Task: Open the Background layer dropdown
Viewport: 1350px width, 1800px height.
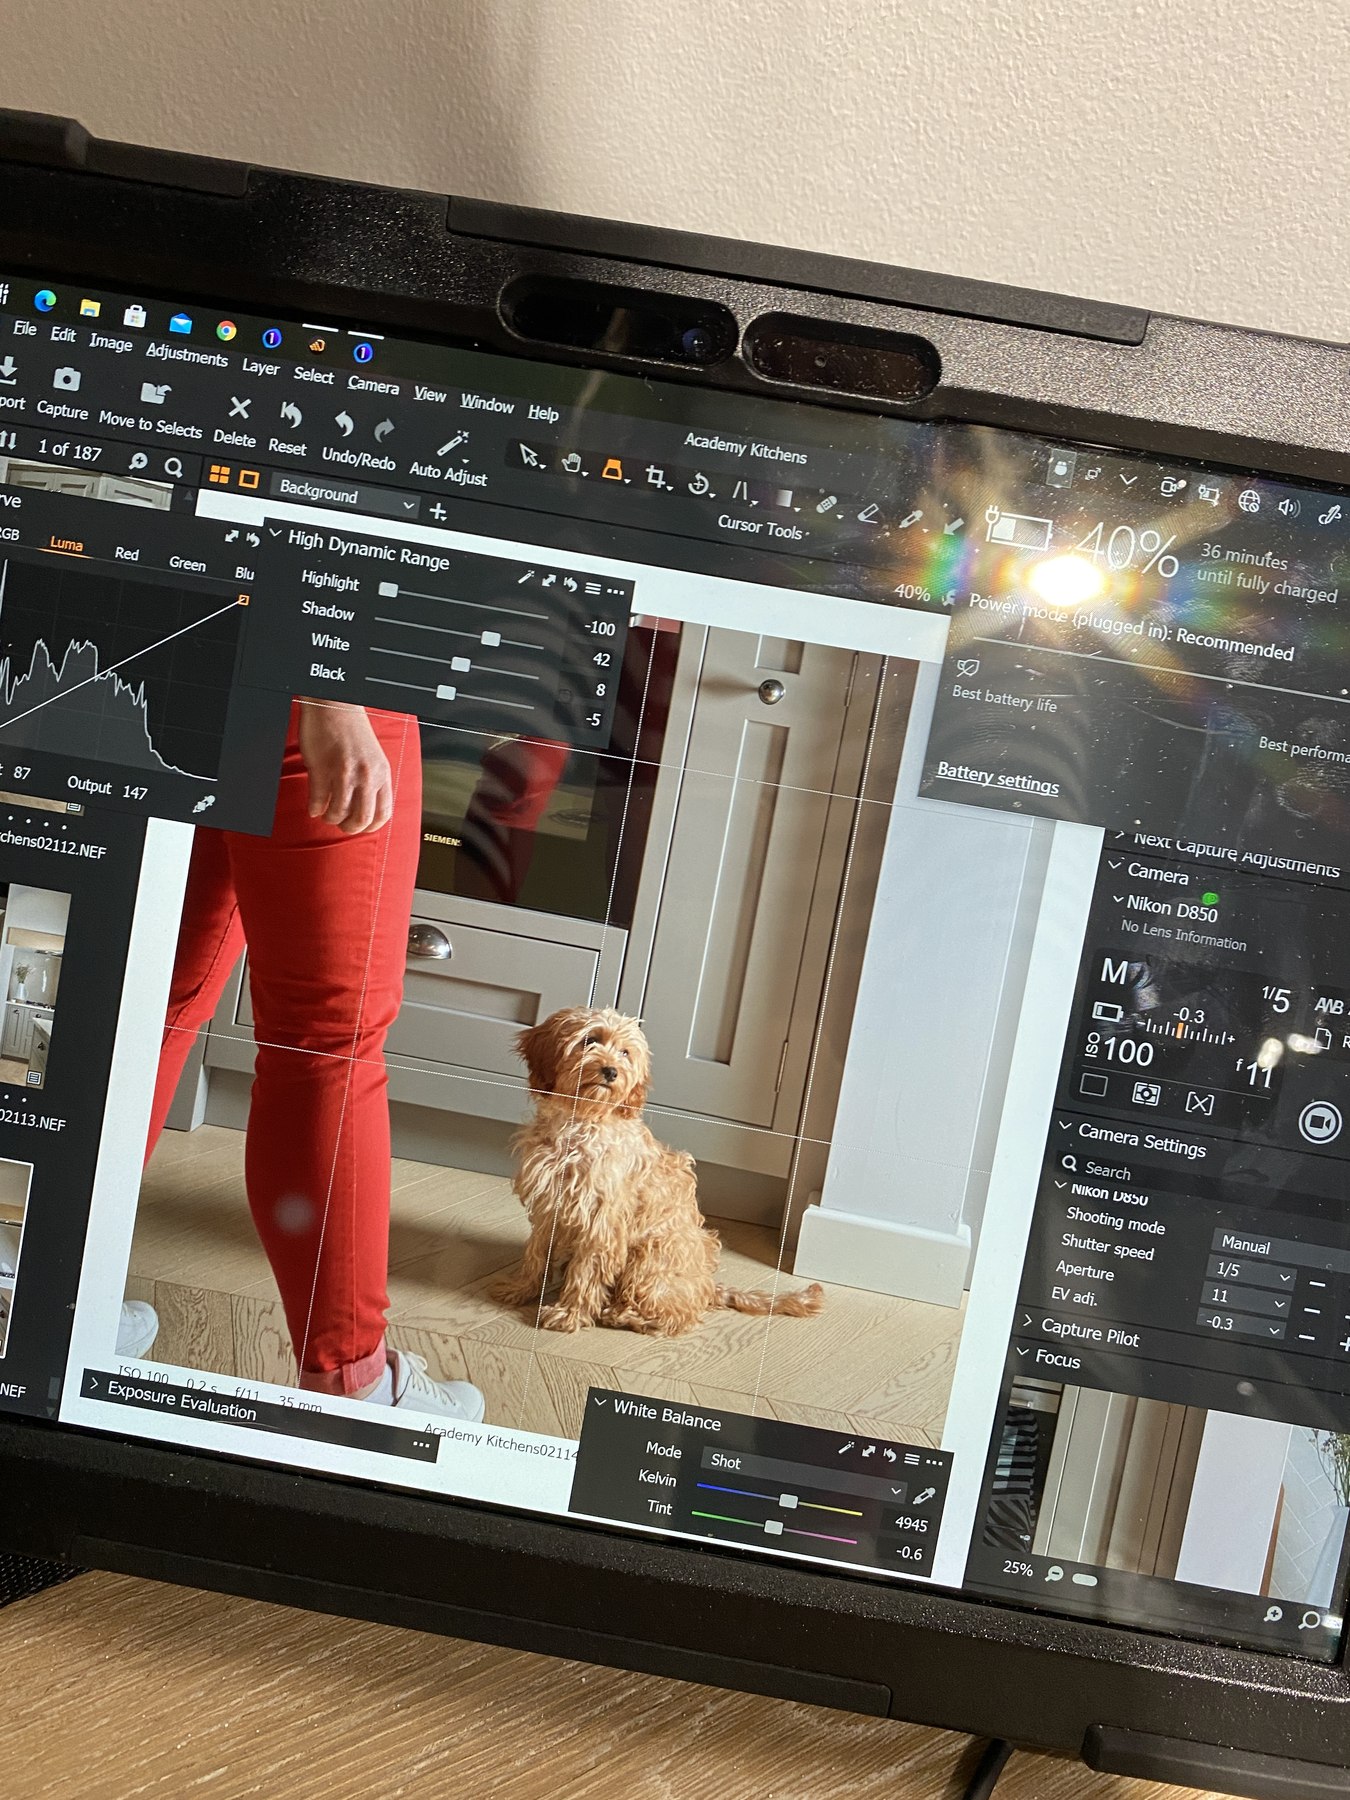Action: coord(344,497)
